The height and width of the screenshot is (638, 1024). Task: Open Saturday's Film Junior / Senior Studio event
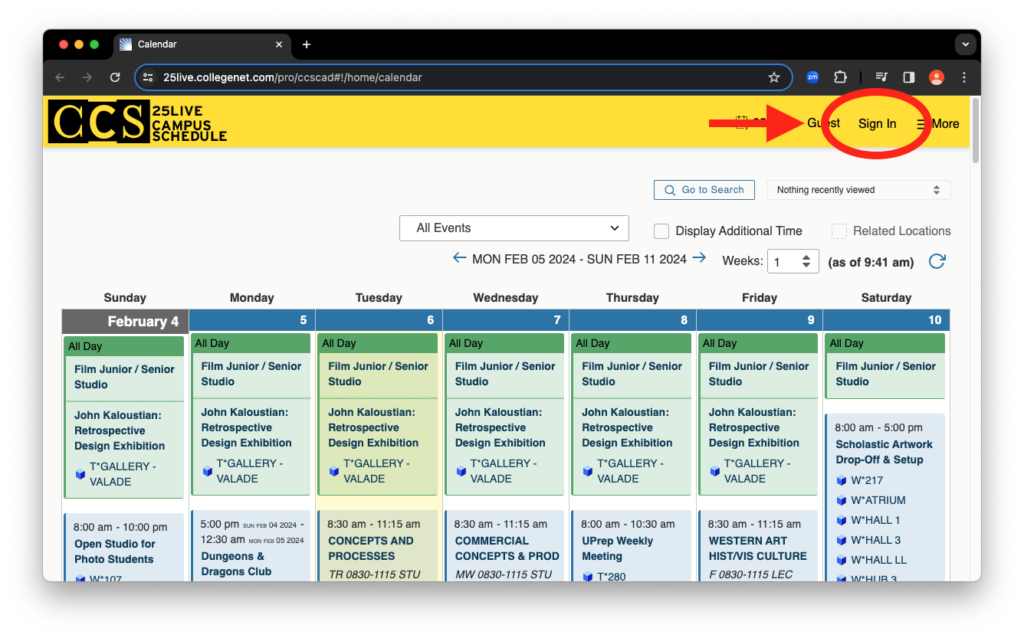pos(886,374)
